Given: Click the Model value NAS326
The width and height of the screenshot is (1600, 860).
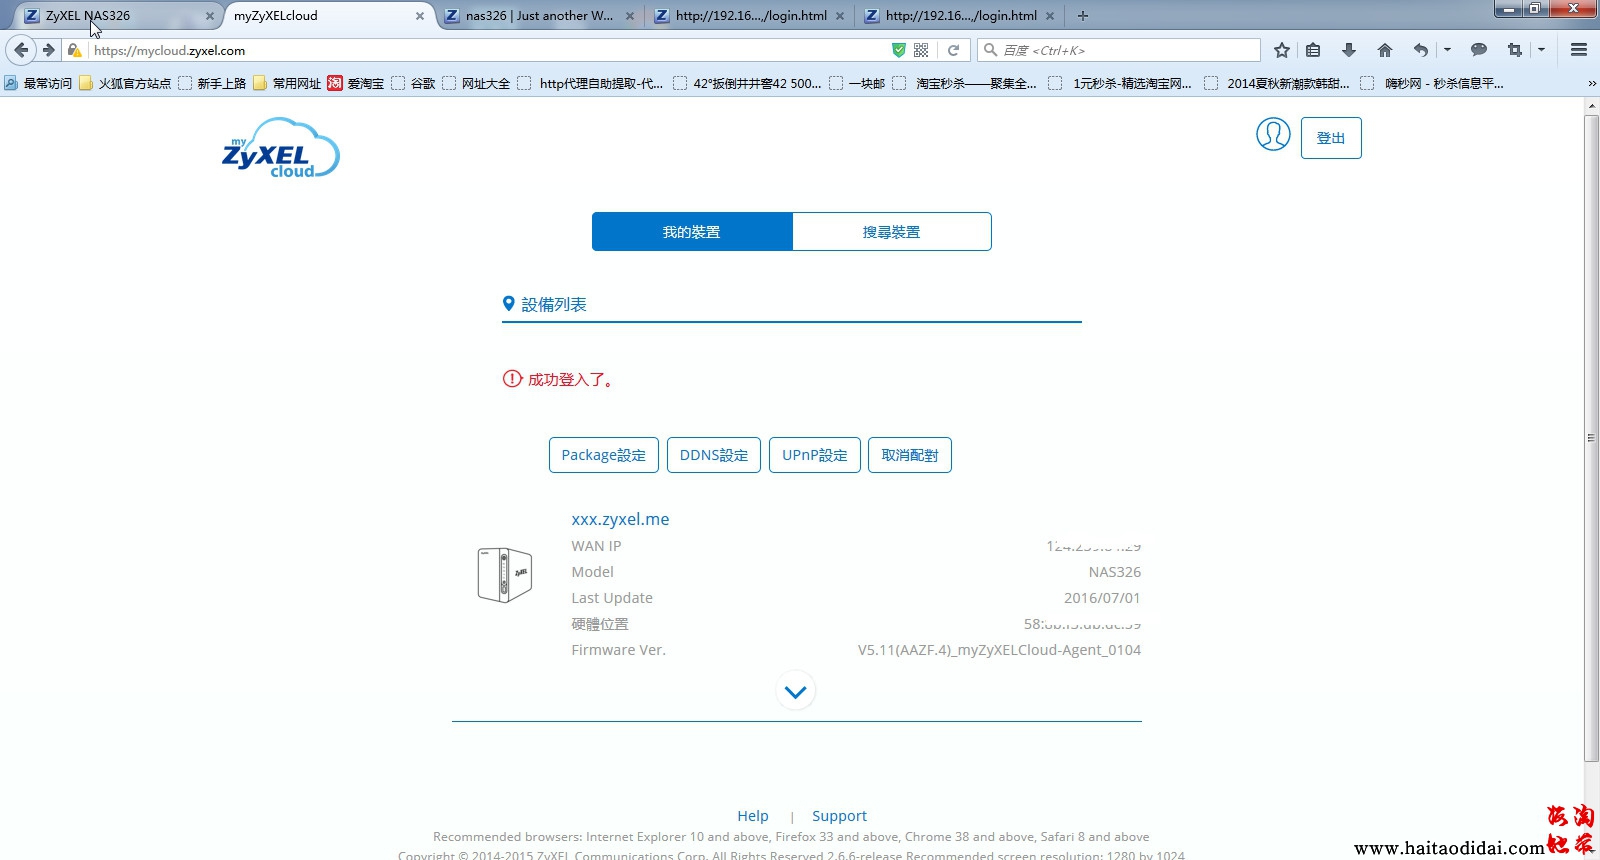Looking at the screenshot, I should click(x=1115, y=572).
